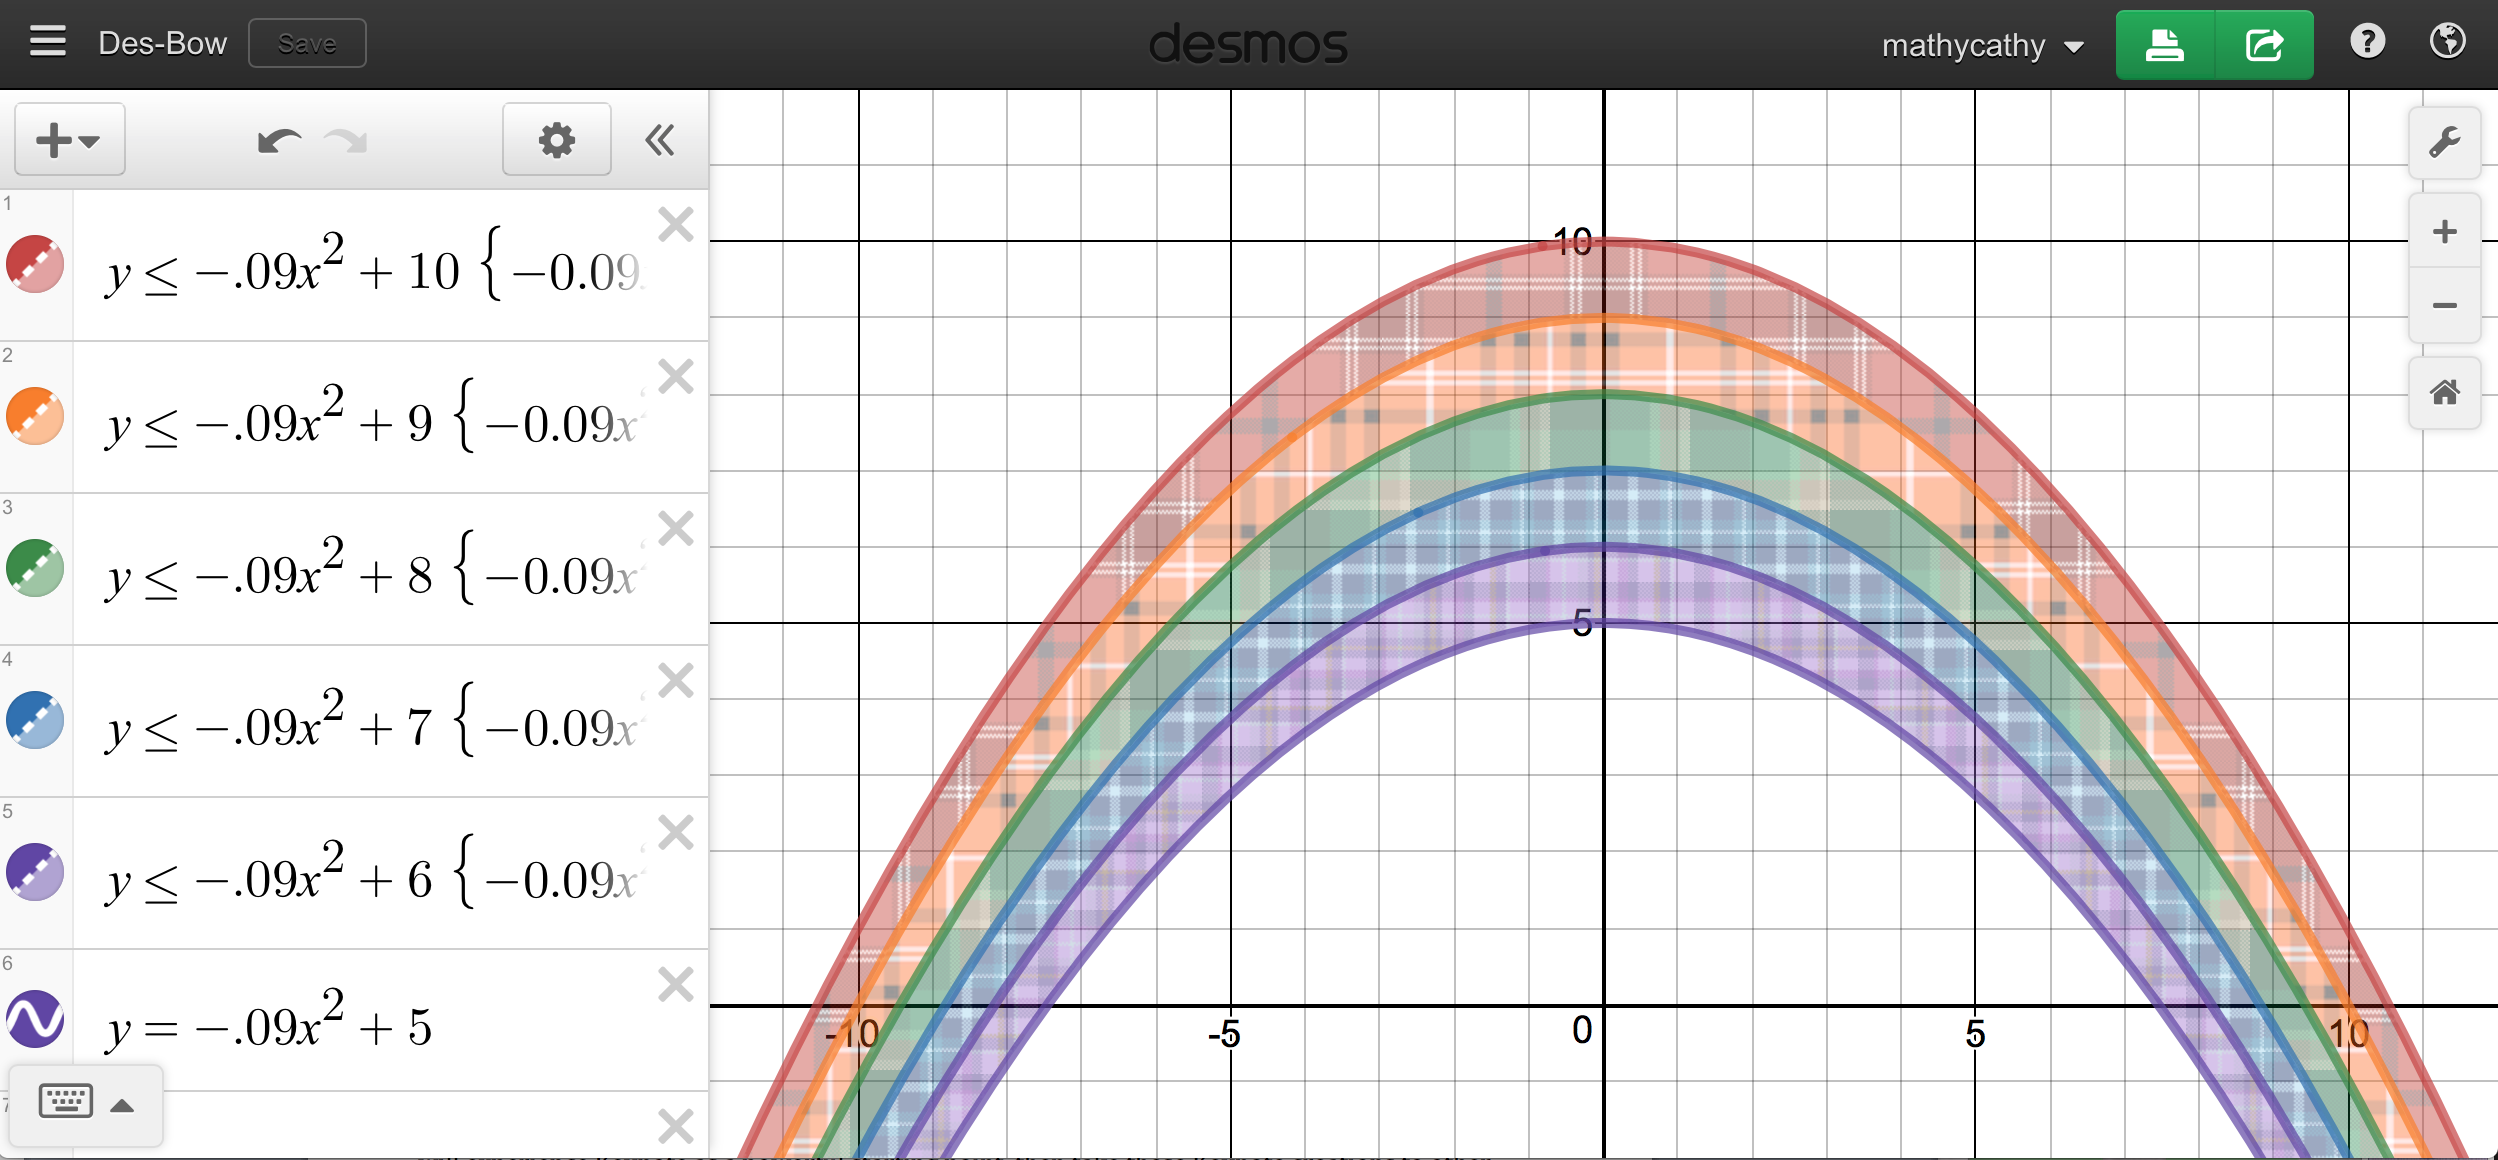Click the share graph button
The width and height of the screenshot is (2498, 1160).
pyautogui.click(x=2264, y=45)
